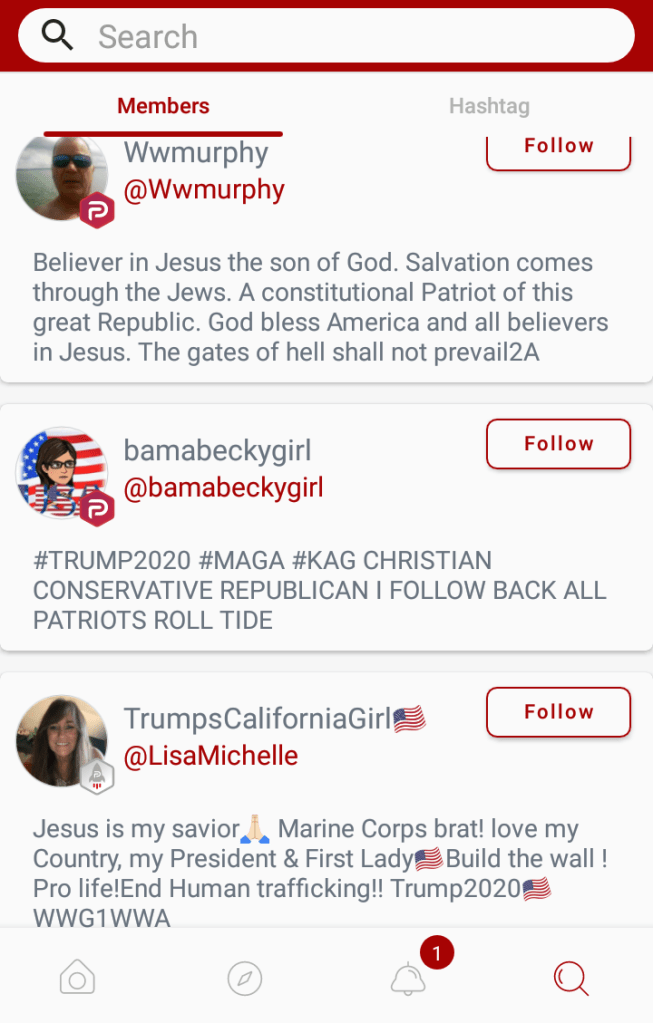
Task: Tap the badge on TrumpsCaliforniaGirl's avatar
Action: point(97,776)
